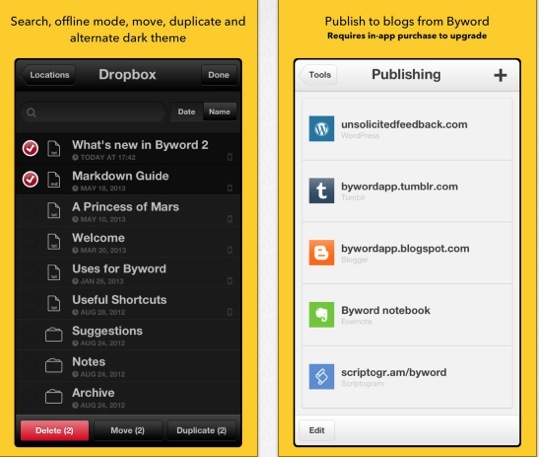Click the Suggestions folder icon
The height and width of the screenshot is (457, 539).
point(54,335)
